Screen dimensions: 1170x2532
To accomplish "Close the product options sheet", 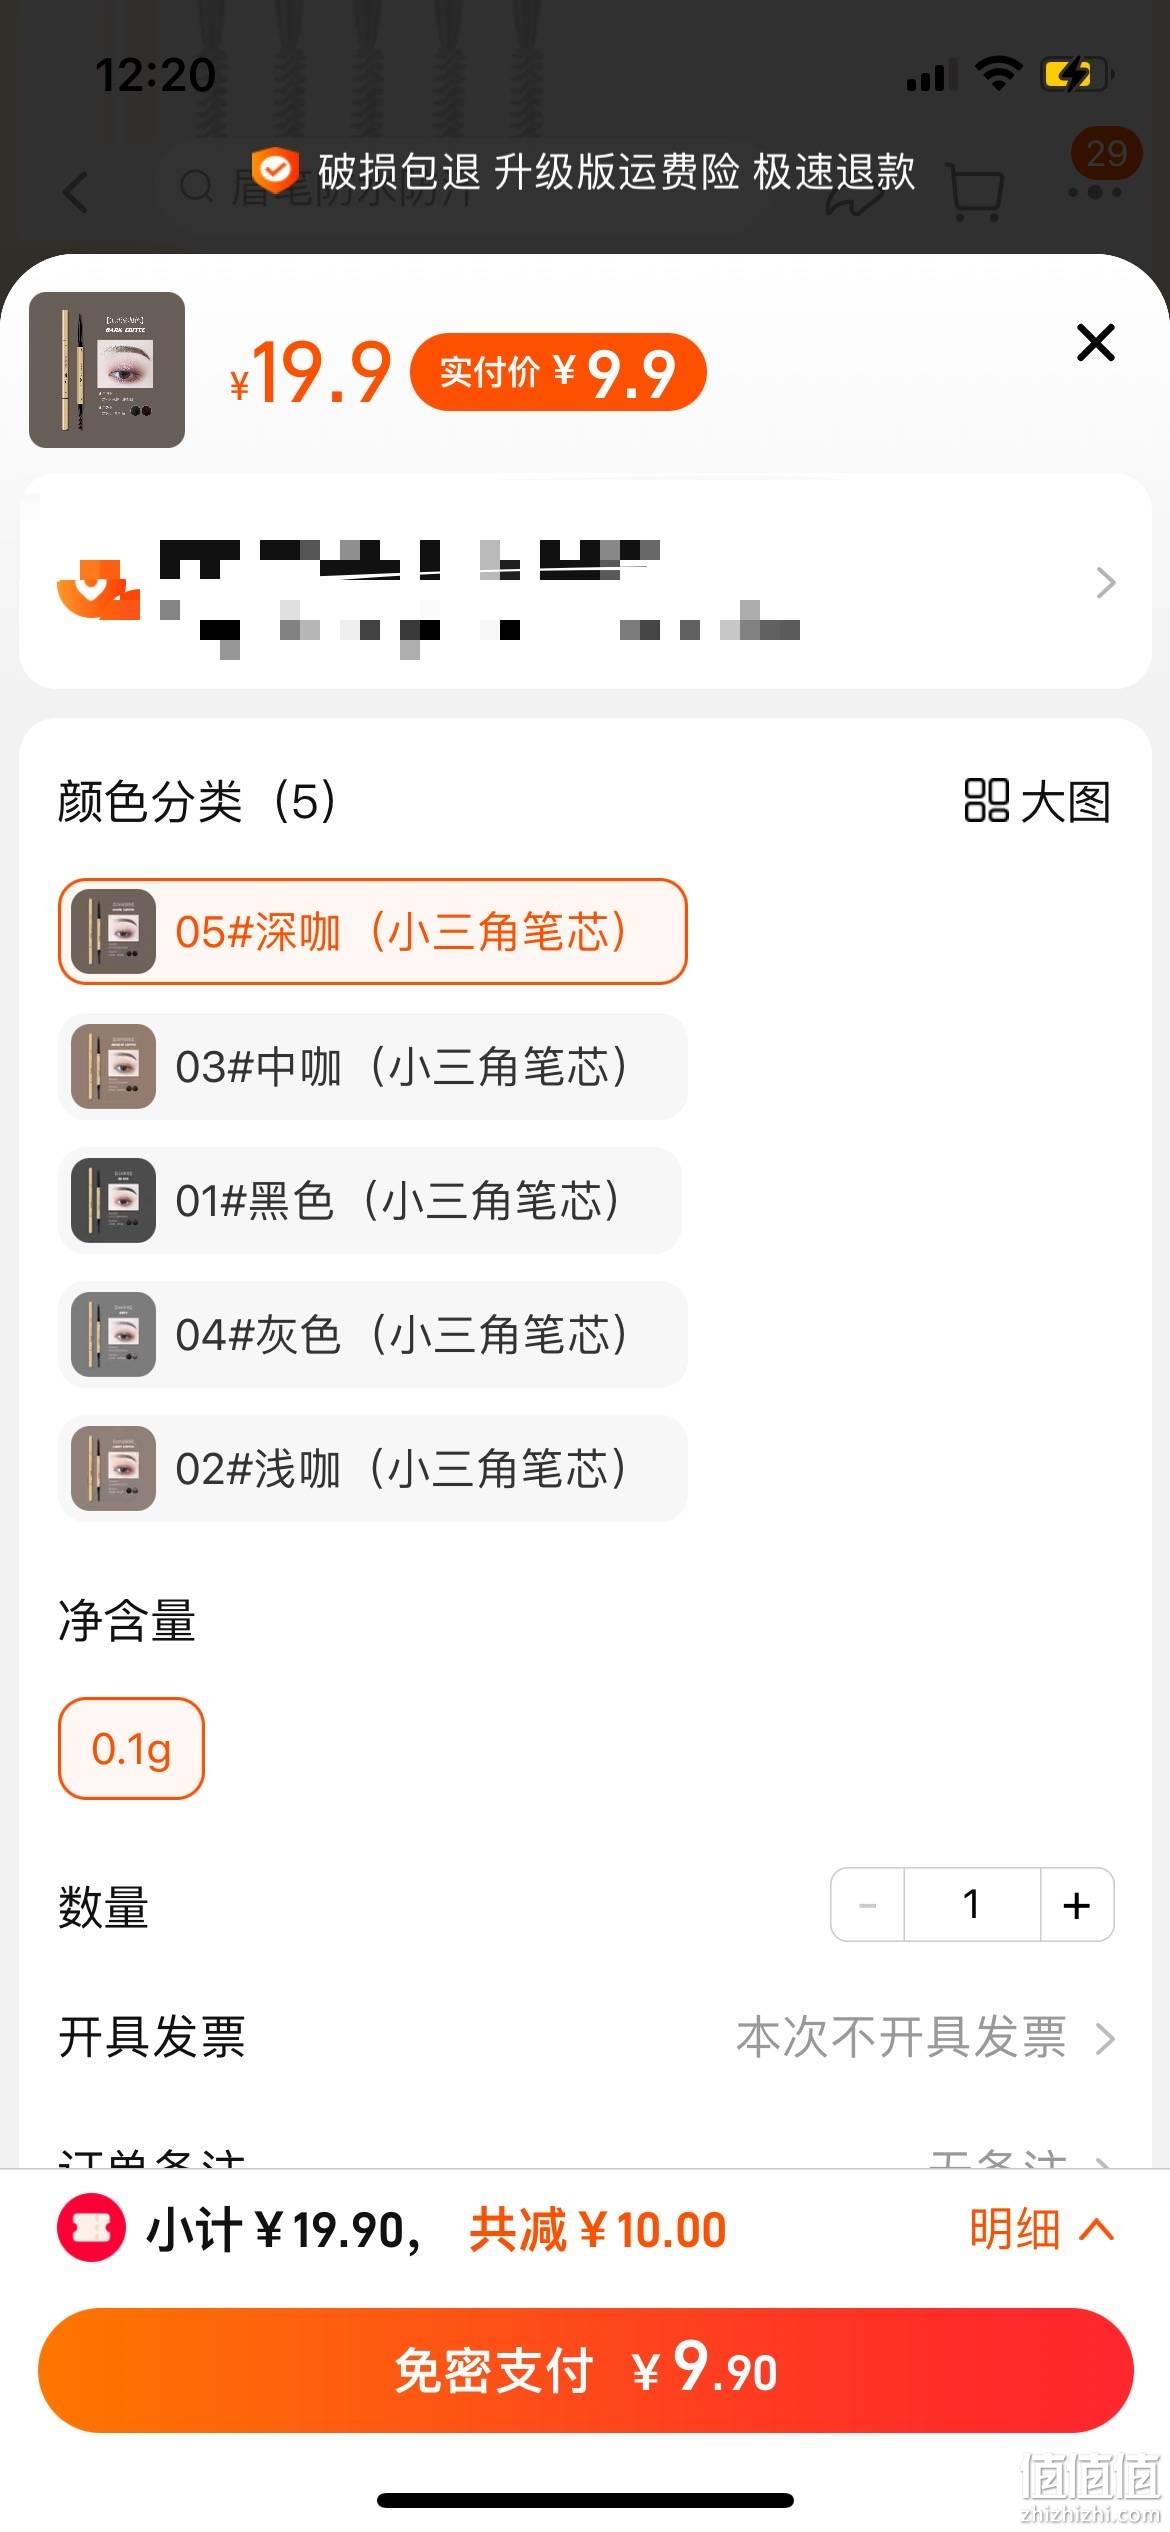I will 1095,342.
